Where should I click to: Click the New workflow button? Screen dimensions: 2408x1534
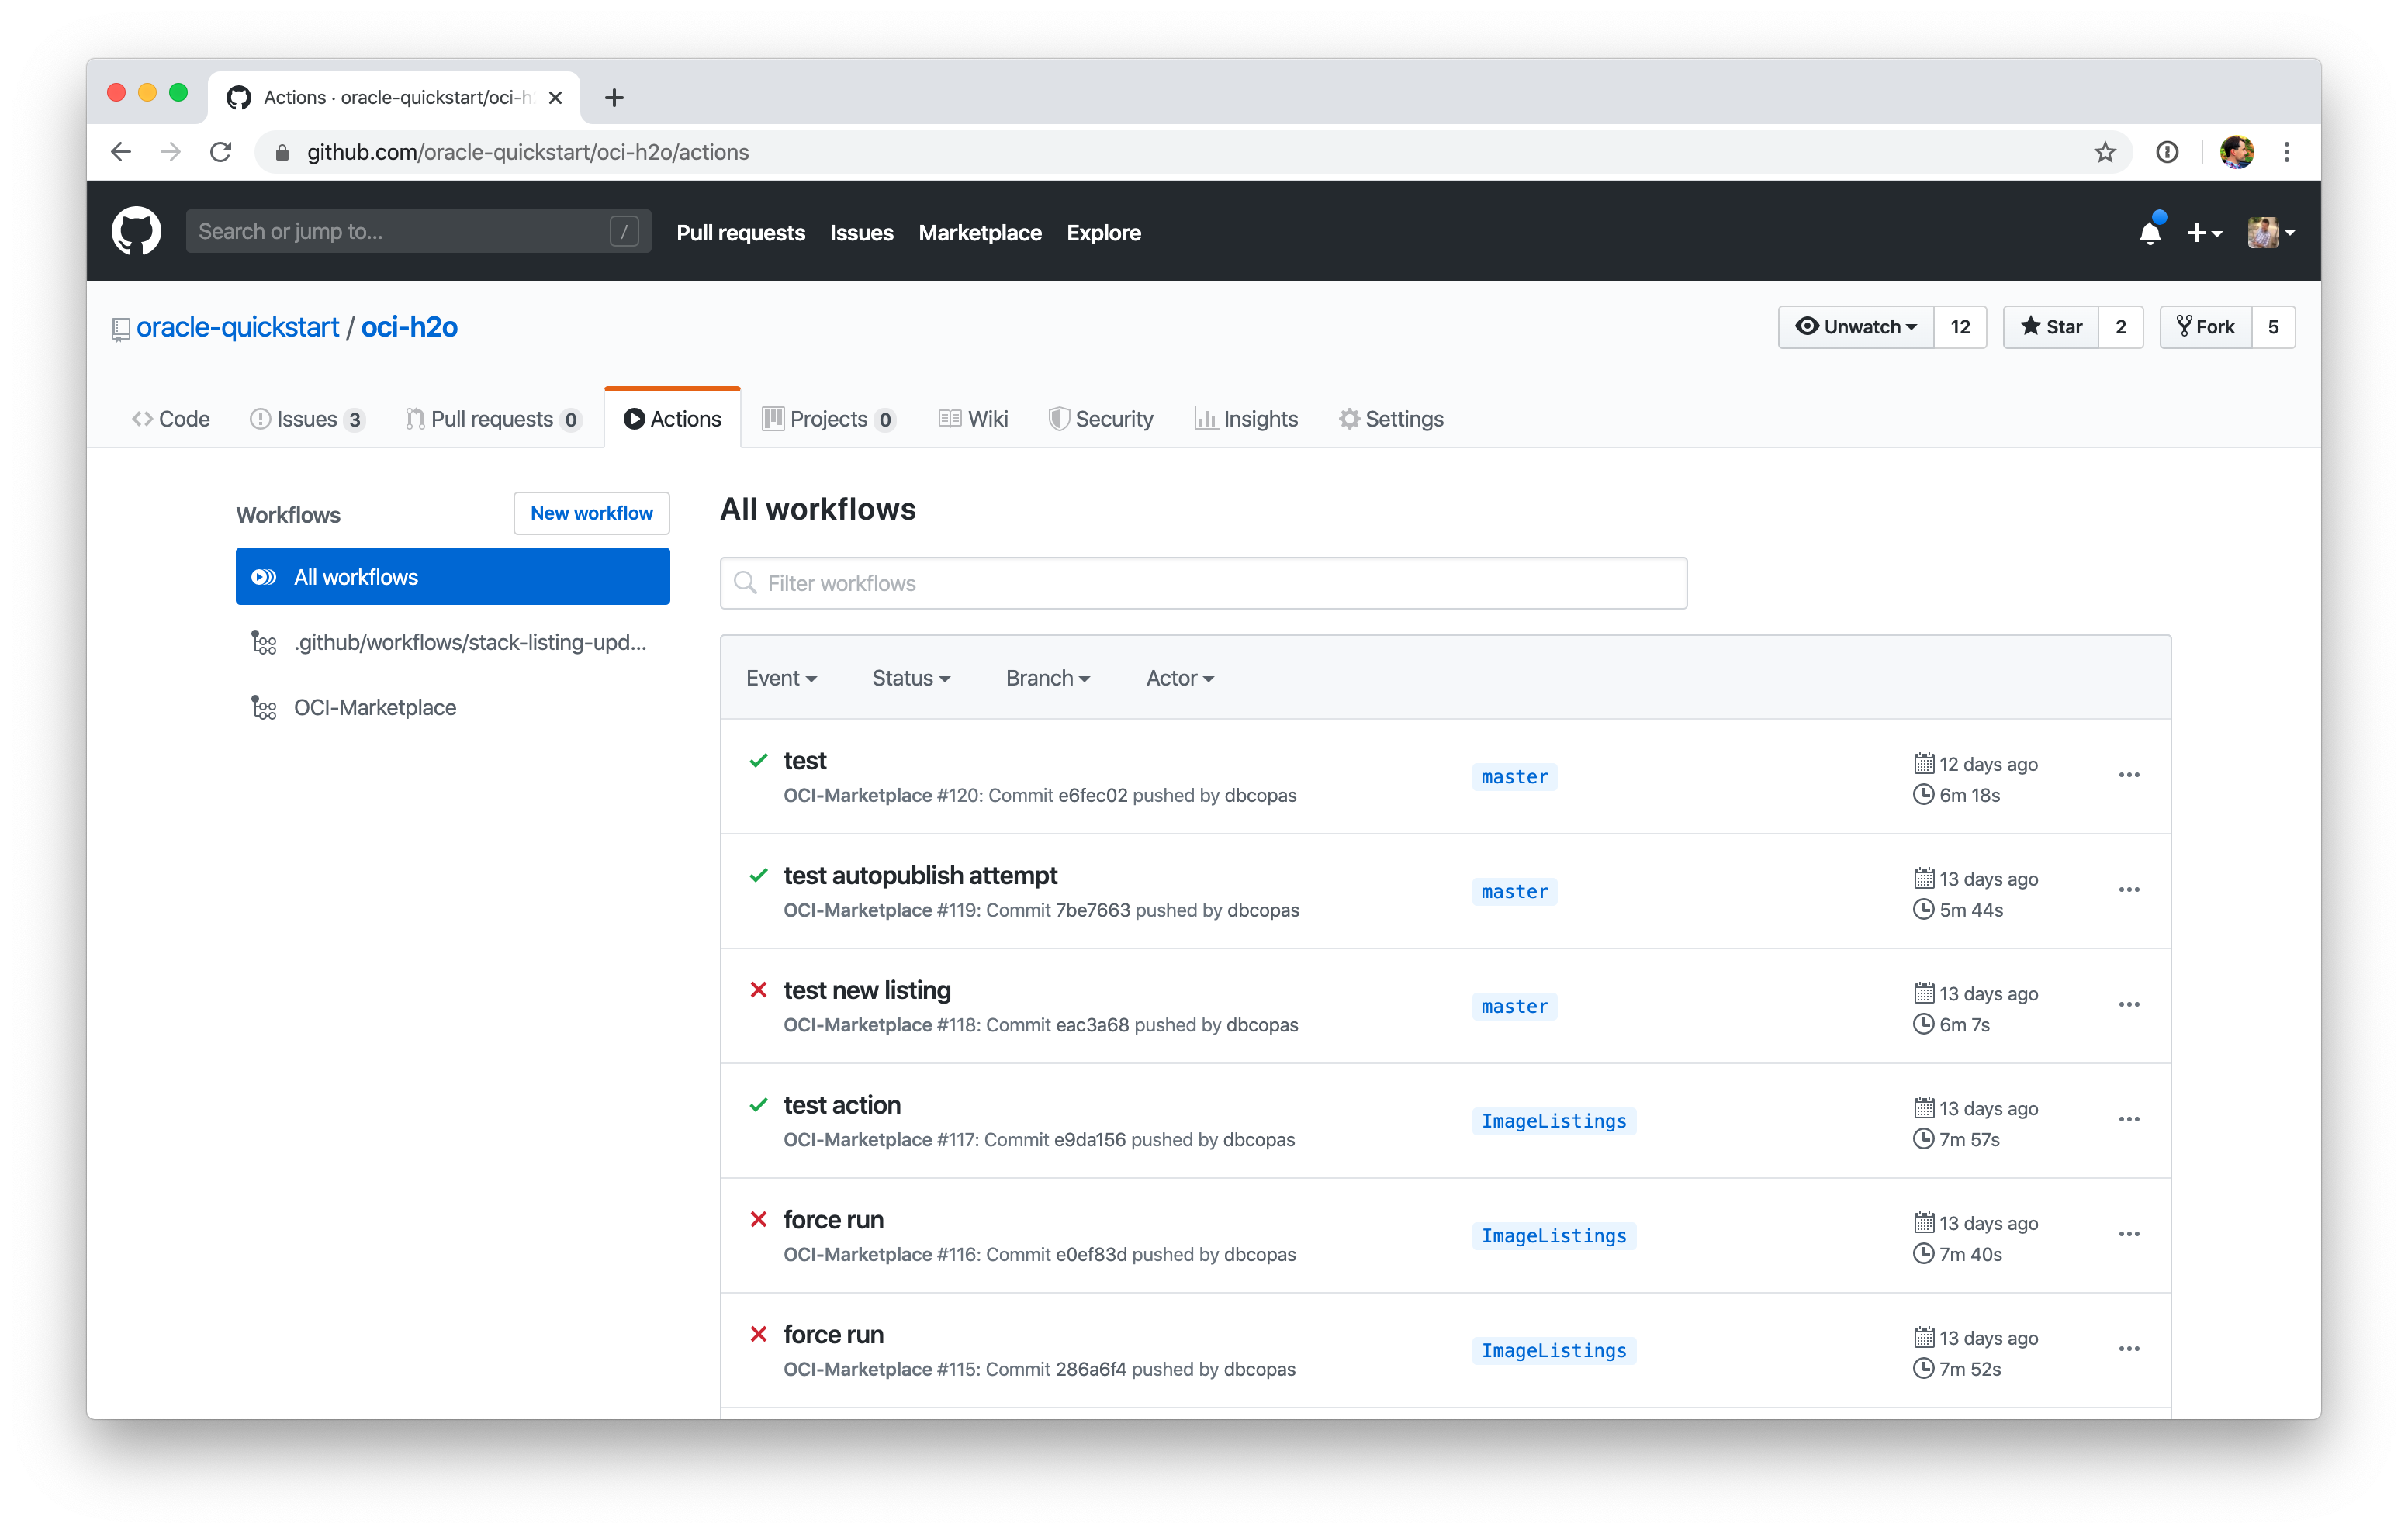tap(591, 513)
